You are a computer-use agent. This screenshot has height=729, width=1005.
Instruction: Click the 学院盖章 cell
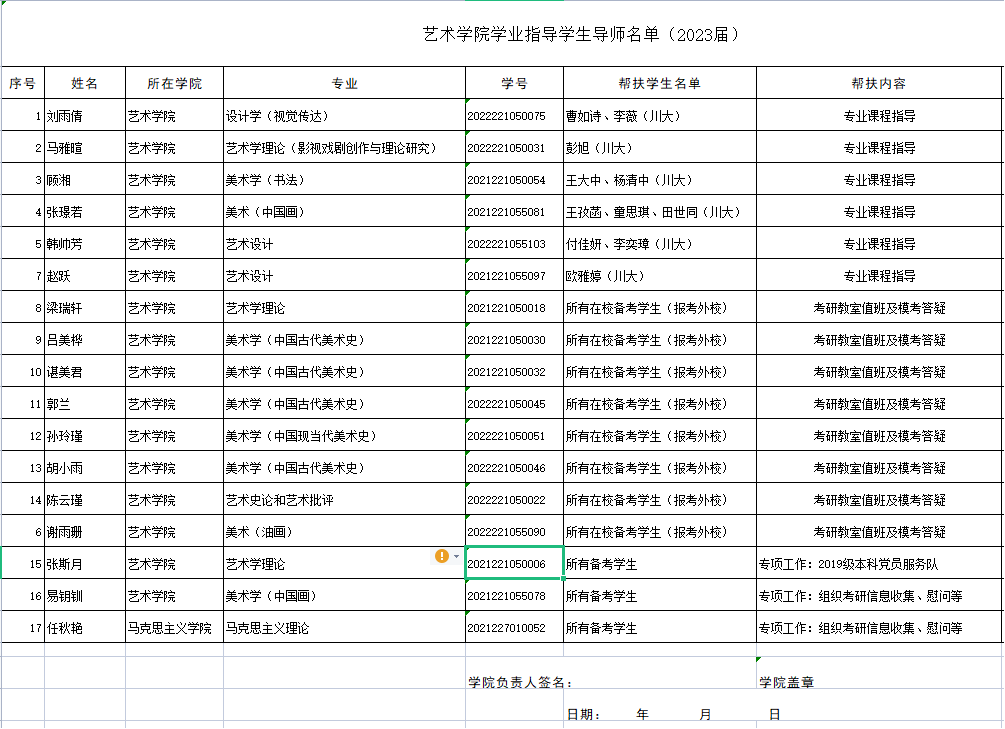pos(787,682)
